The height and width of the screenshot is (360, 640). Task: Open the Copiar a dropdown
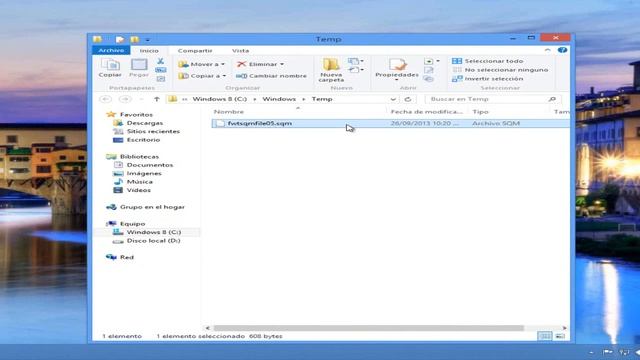point(202,76)
